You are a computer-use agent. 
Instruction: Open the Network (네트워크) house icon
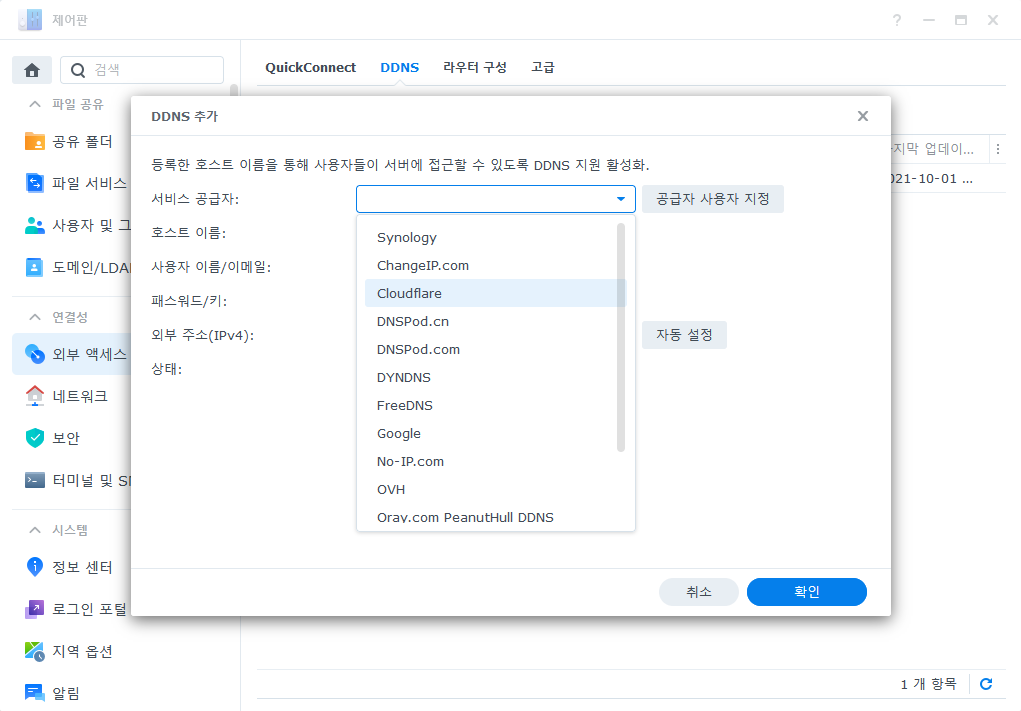click(x=35, y=396)
